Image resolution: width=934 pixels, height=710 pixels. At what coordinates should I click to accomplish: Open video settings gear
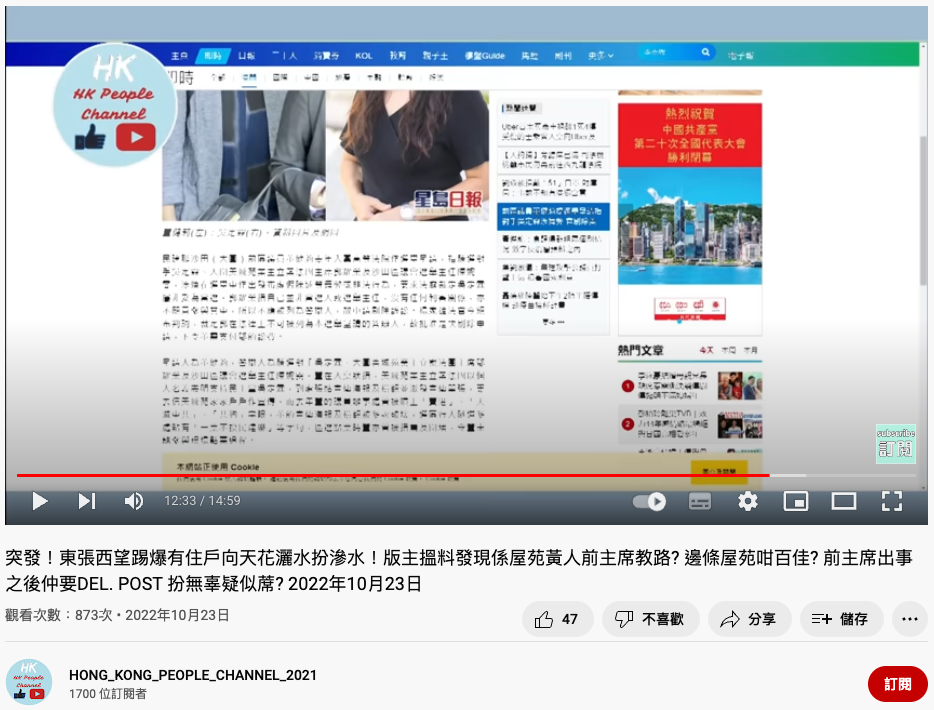pos(748,502)
